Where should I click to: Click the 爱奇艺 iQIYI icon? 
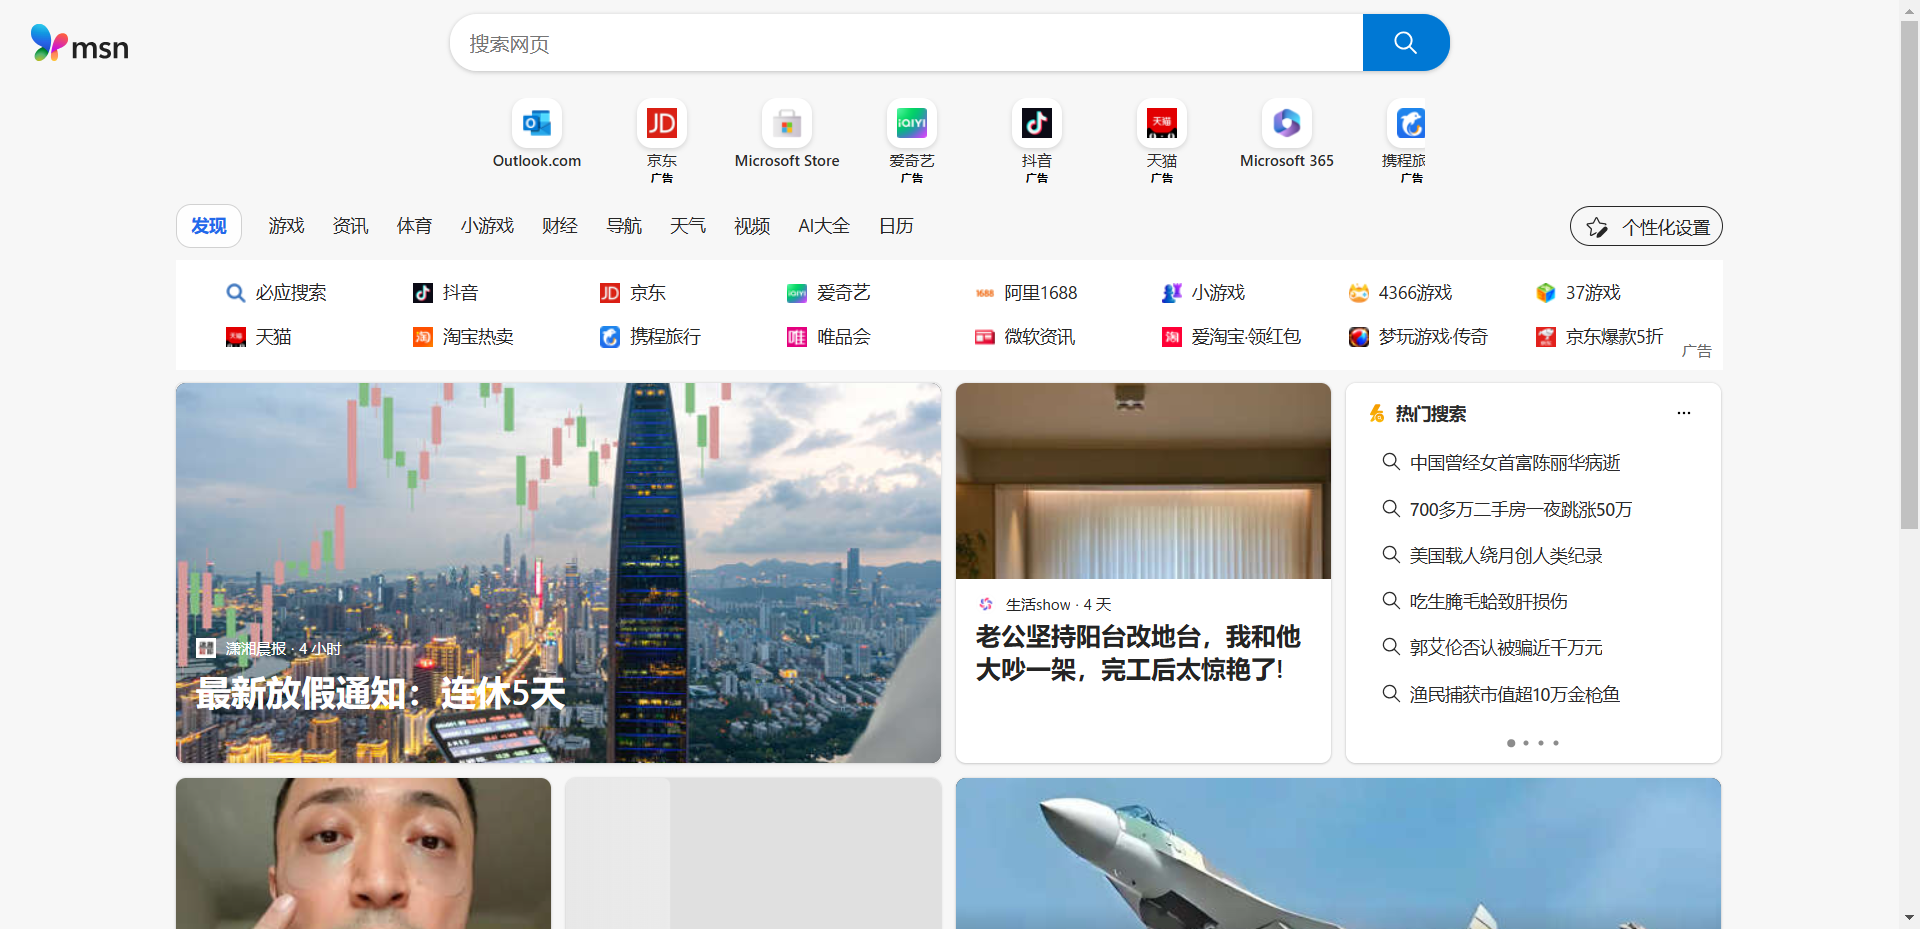click(912, 123)
